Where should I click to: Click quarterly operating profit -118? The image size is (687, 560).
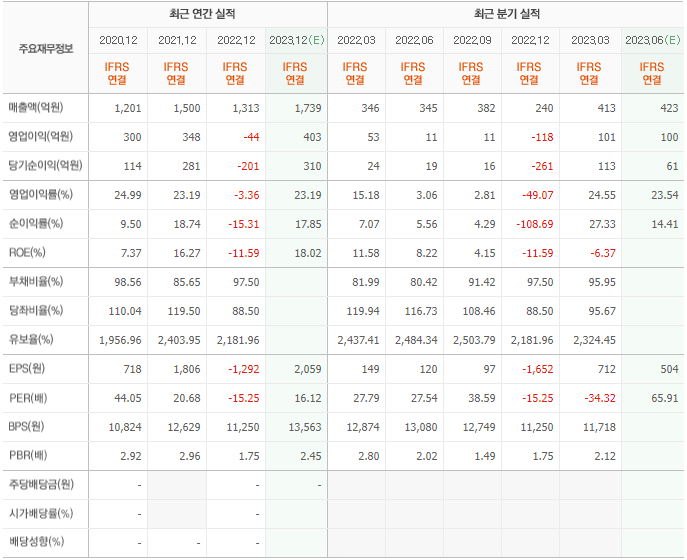pos(542,137)
